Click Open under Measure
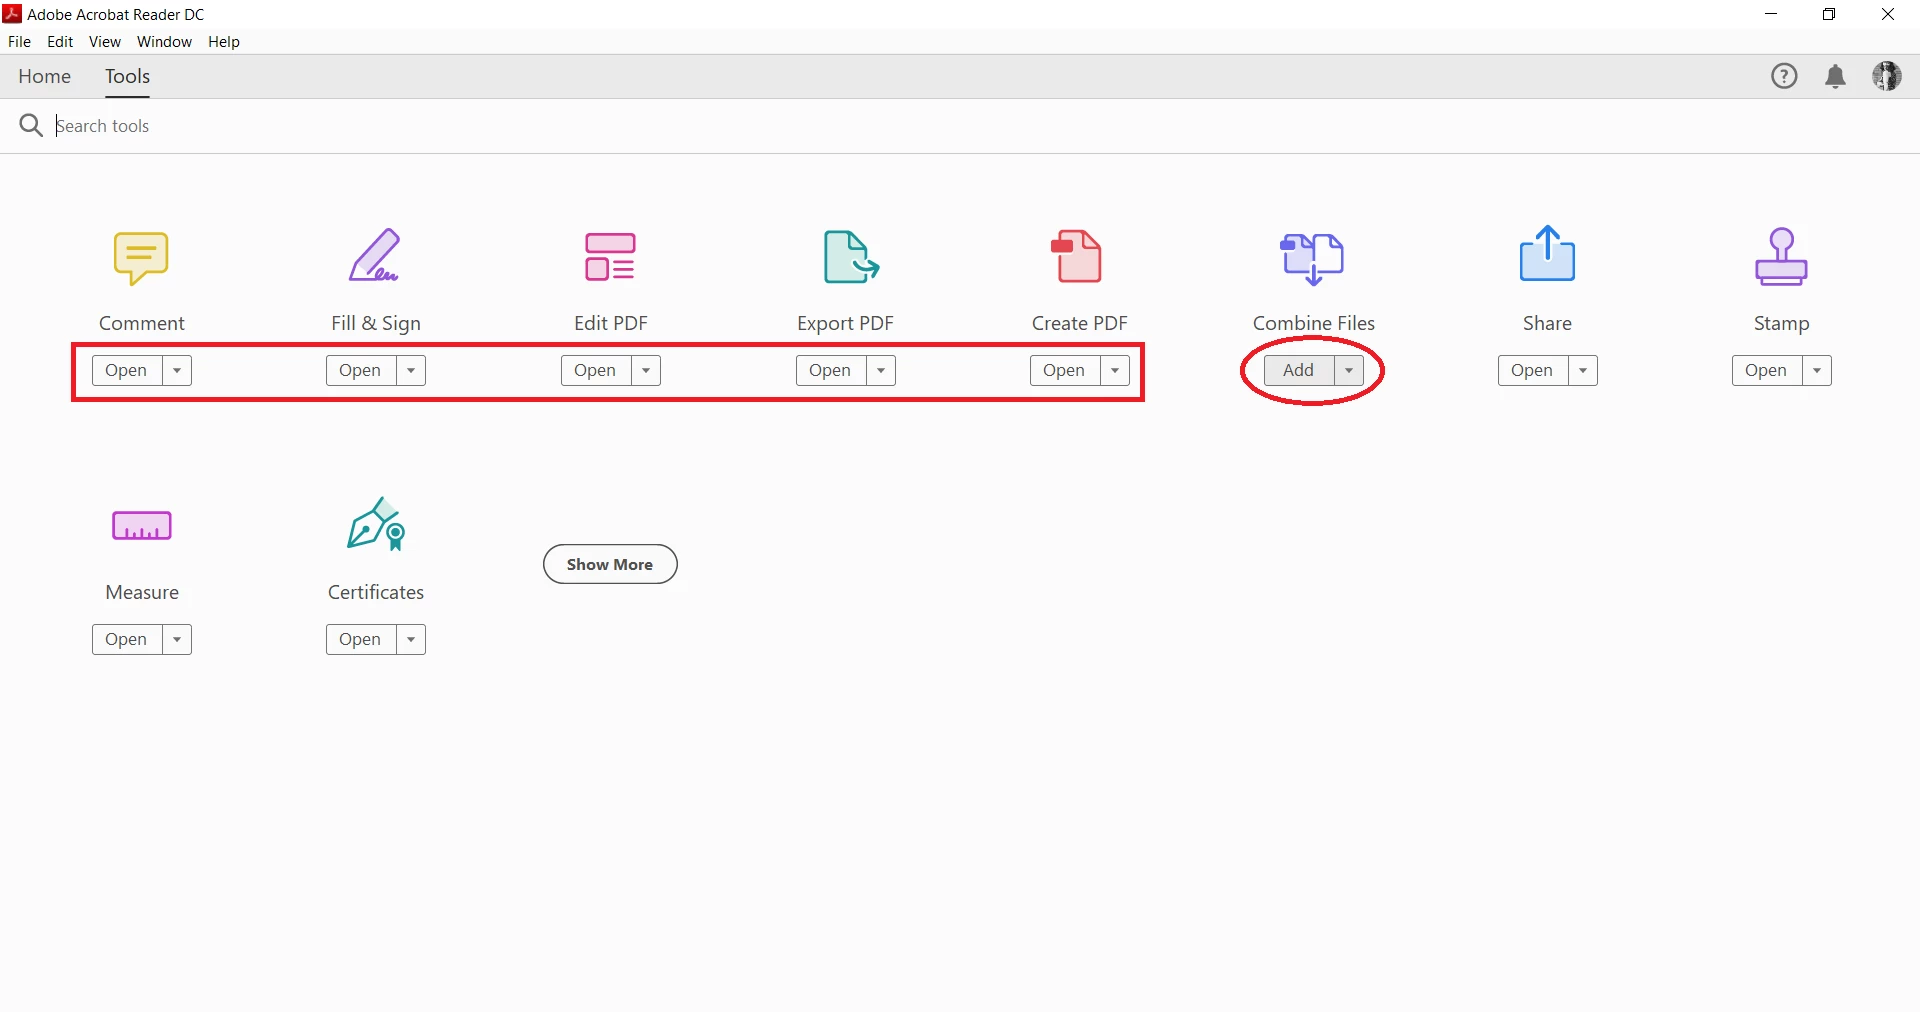 tap(127, 639)
